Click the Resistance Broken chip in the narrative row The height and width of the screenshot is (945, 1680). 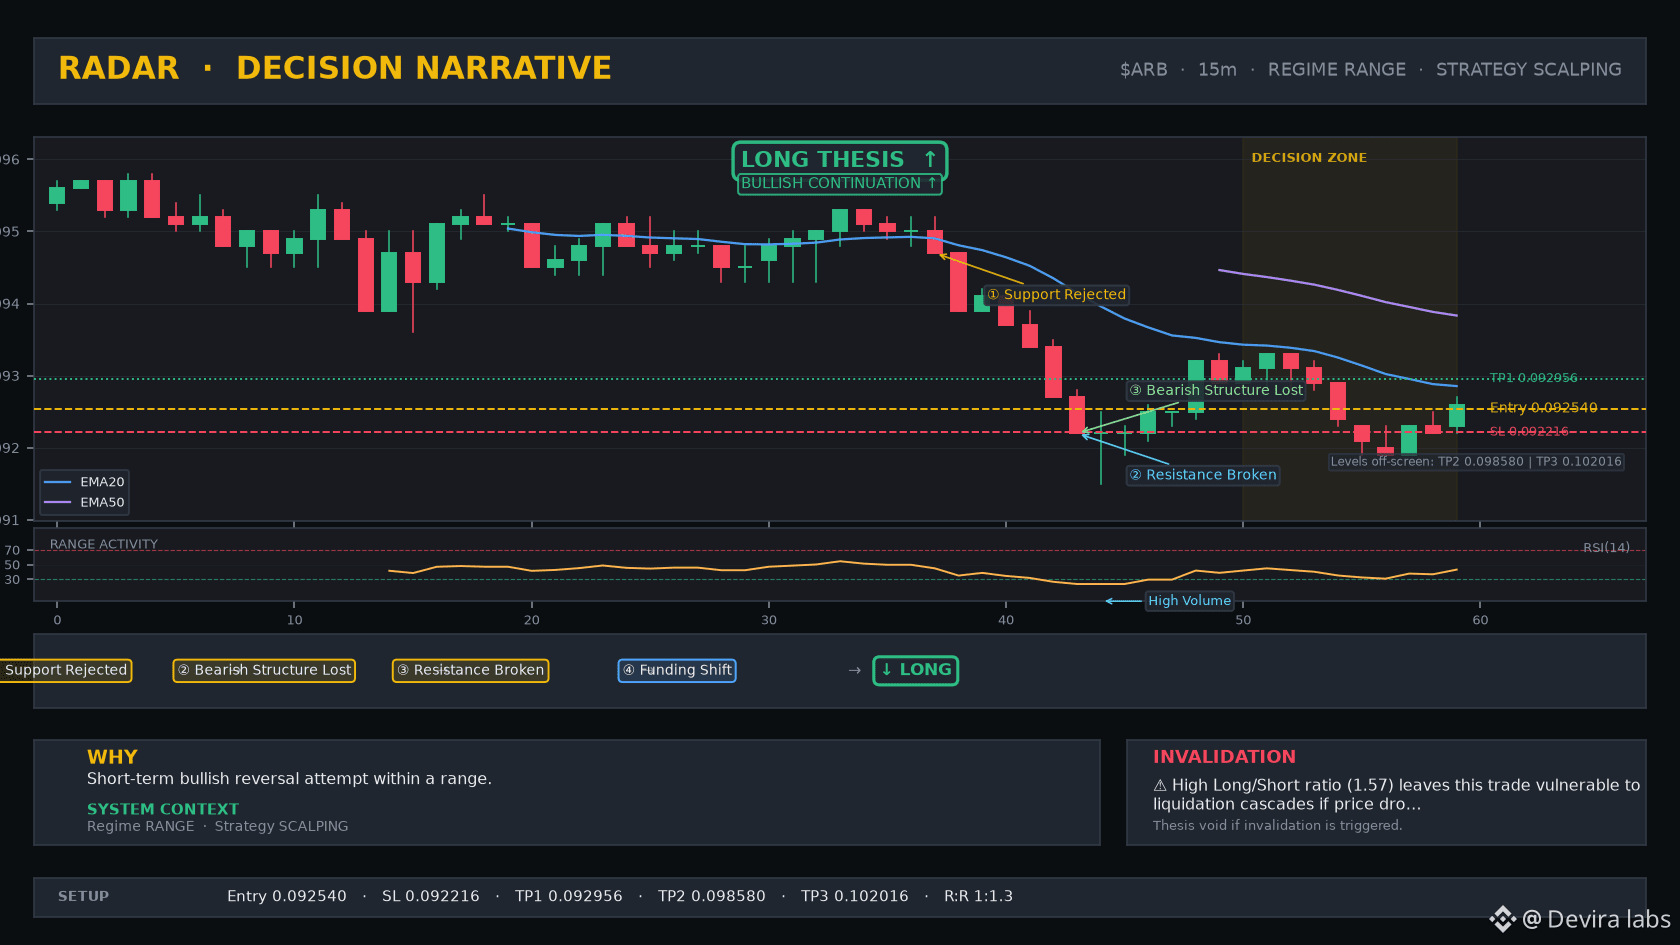tap(470, 670)
